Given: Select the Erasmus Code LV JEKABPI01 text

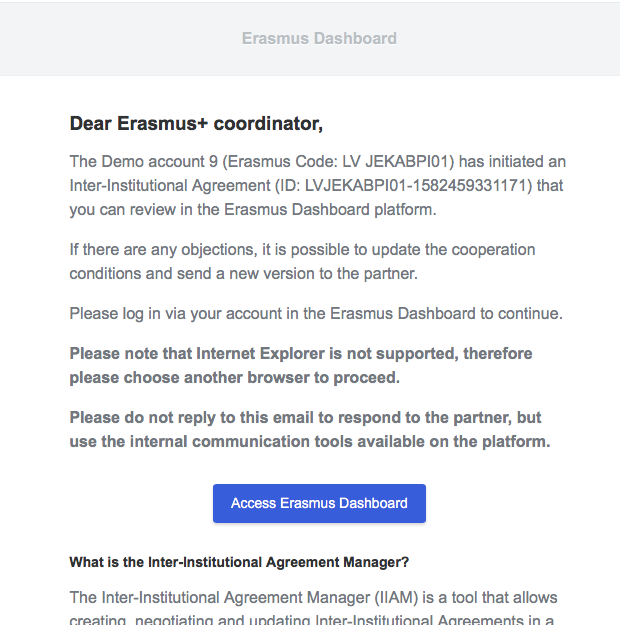Looking at the screenshot, I should (341, 162).
